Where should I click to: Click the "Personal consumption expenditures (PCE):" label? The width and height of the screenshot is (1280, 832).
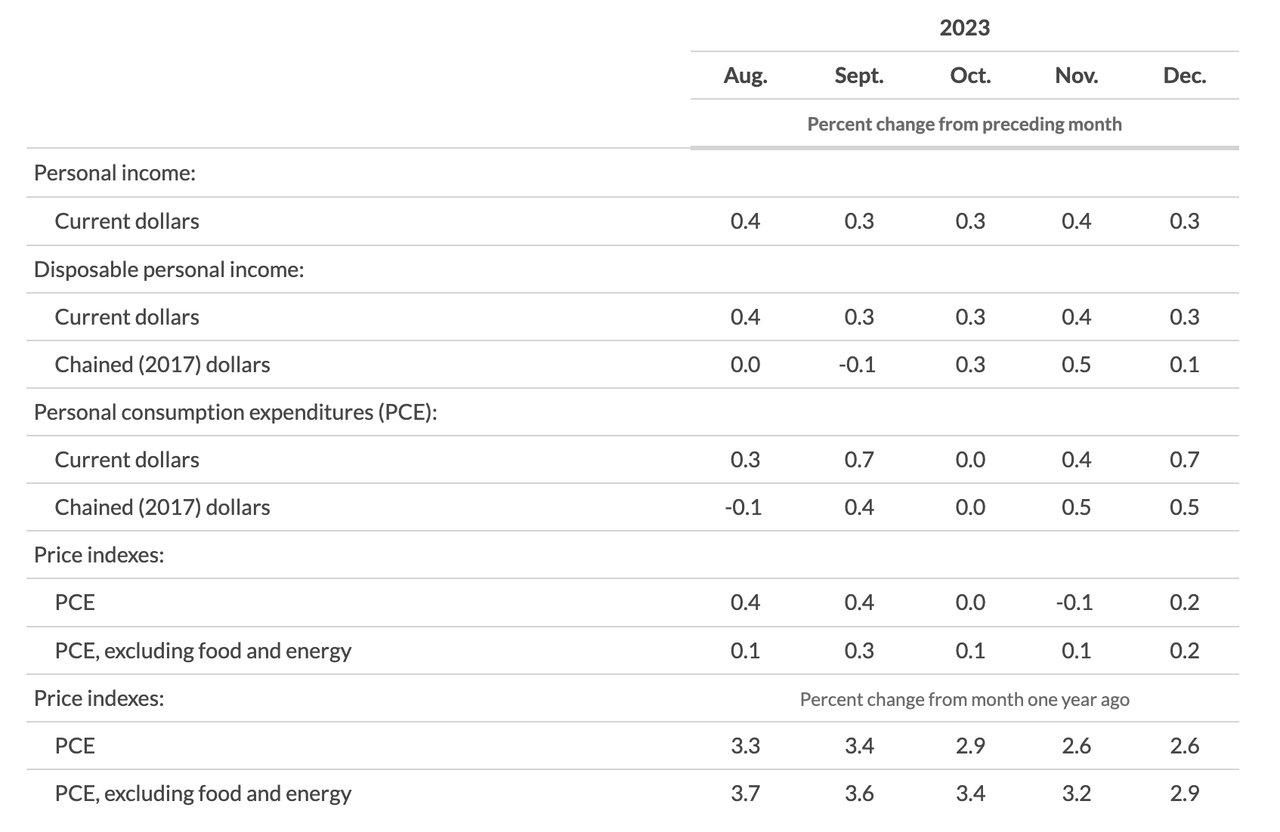coord(235,412)
